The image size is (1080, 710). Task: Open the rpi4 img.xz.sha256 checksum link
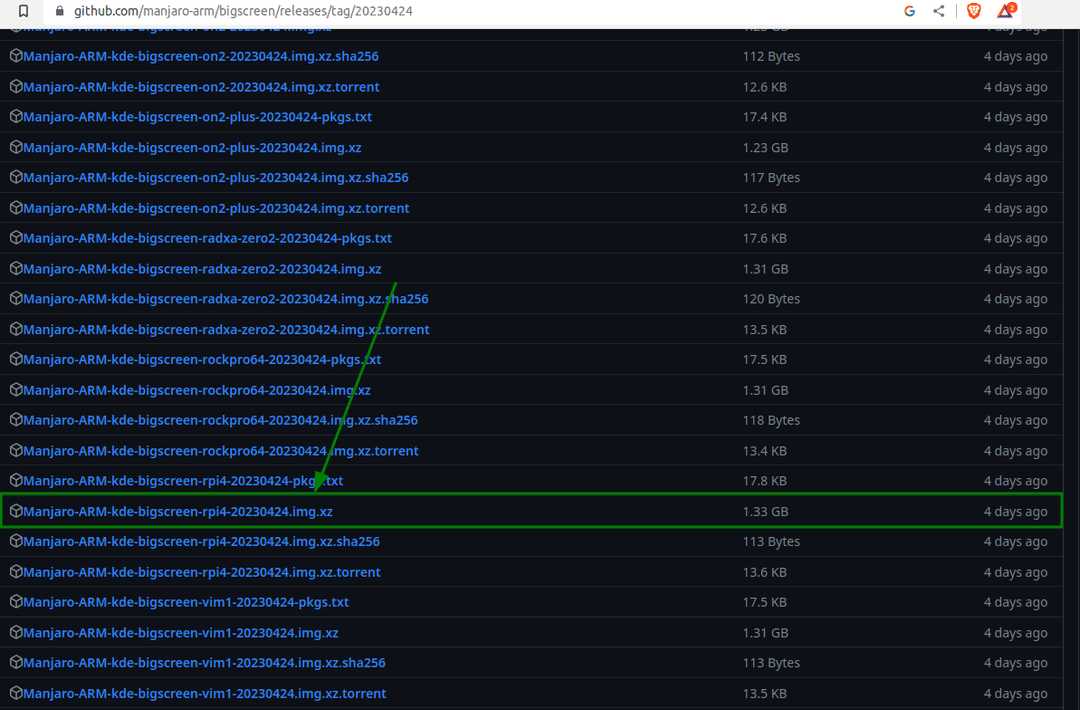[x=201, y=541]
